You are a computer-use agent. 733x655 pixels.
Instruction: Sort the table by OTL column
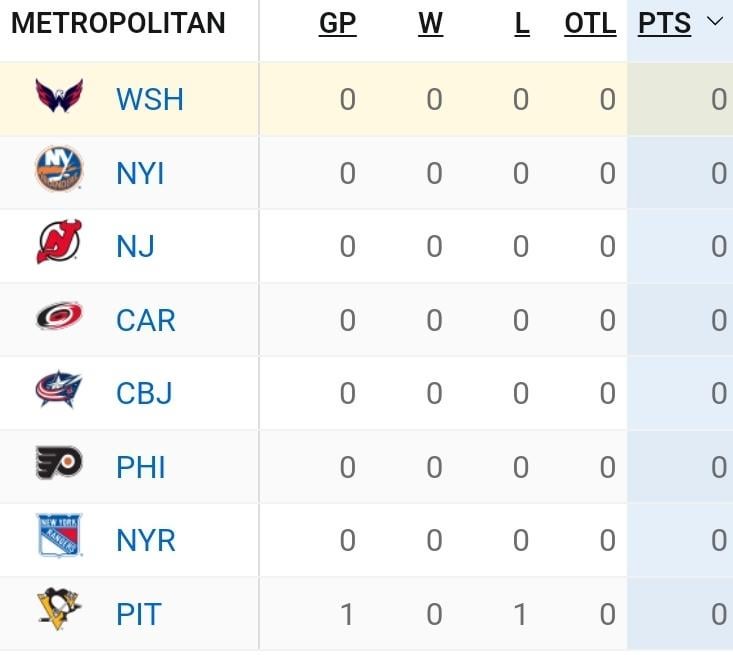(x=590, y=24)
